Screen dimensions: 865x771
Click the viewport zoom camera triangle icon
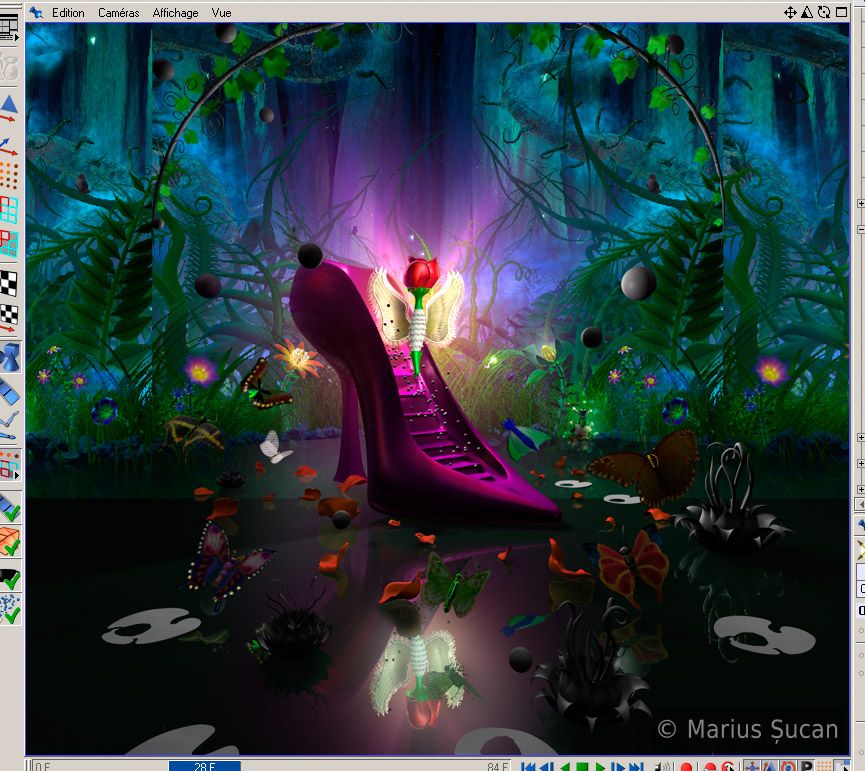click(808, 13)
